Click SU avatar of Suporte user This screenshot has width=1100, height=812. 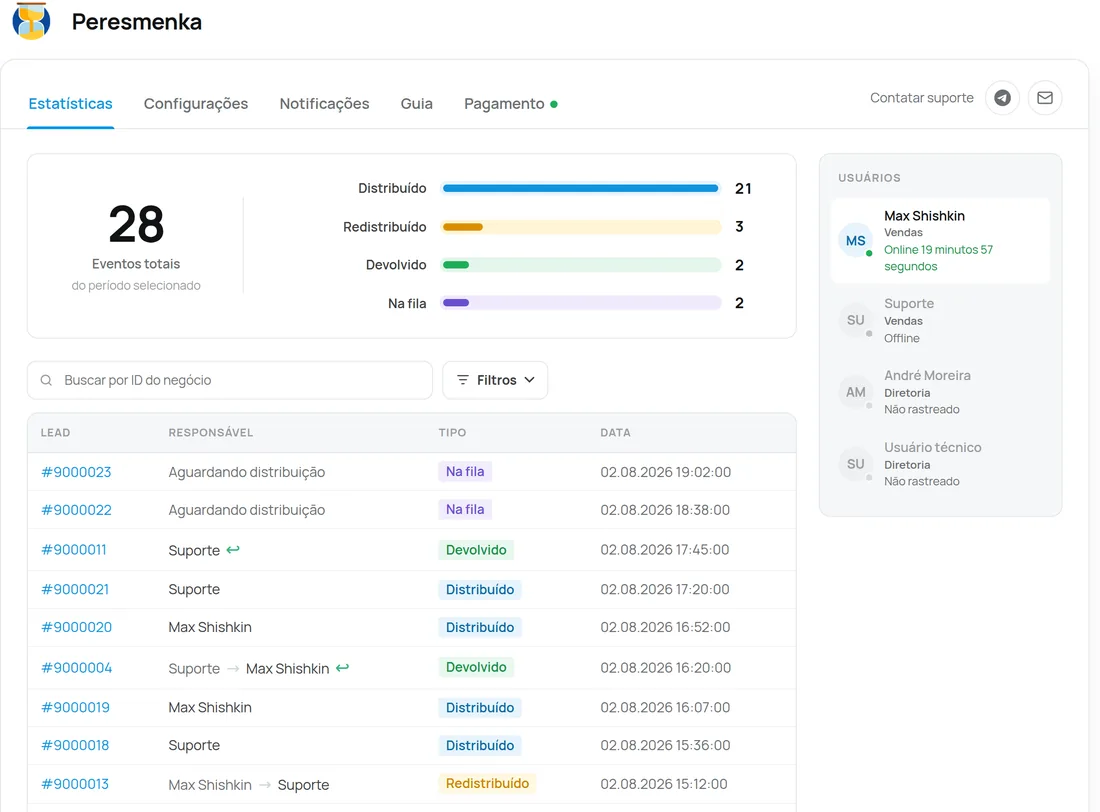tap(855, 320)
